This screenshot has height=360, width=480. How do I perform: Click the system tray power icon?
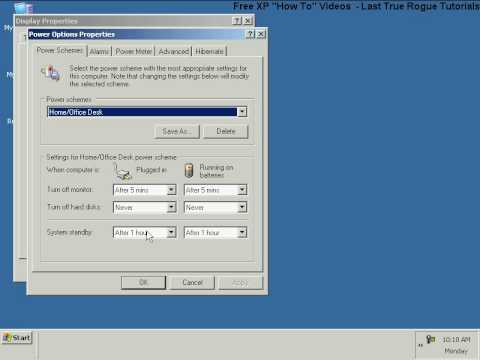(x=431, y=339)
